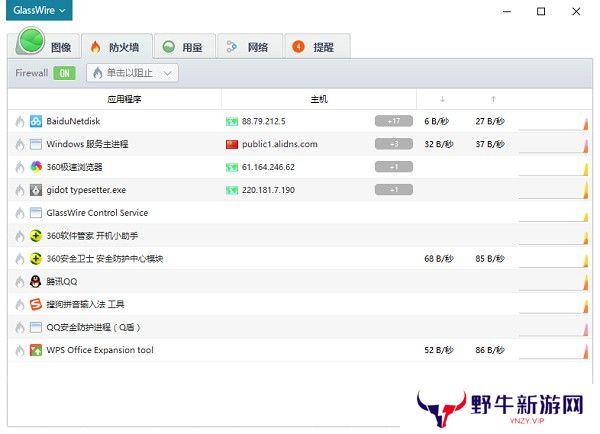Expand the +1 hosts badge for 360极速浏览器
This screenshot has height=434, width=600.
(x=394, y=167)
